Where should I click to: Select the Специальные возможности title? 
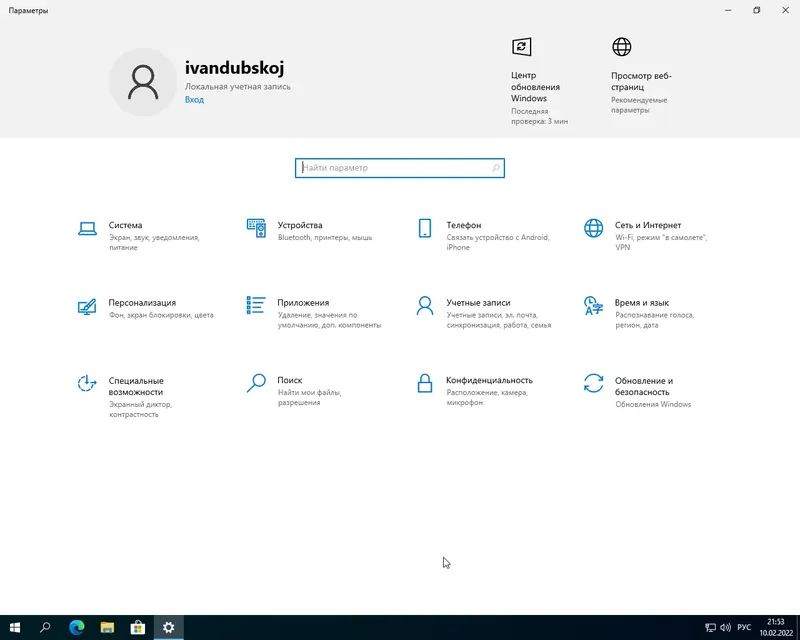point(136,386)
